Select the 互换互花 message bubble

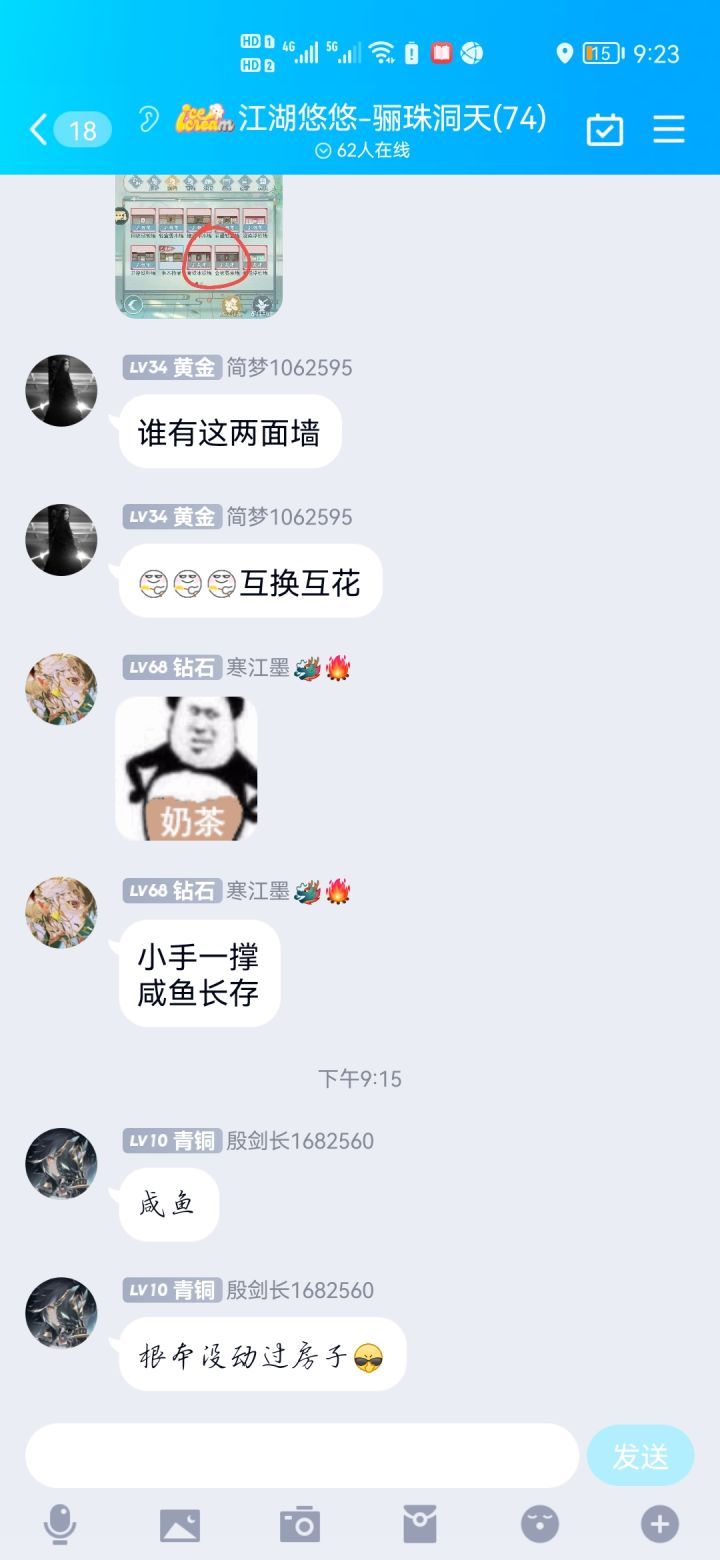[x=251, y=581]
